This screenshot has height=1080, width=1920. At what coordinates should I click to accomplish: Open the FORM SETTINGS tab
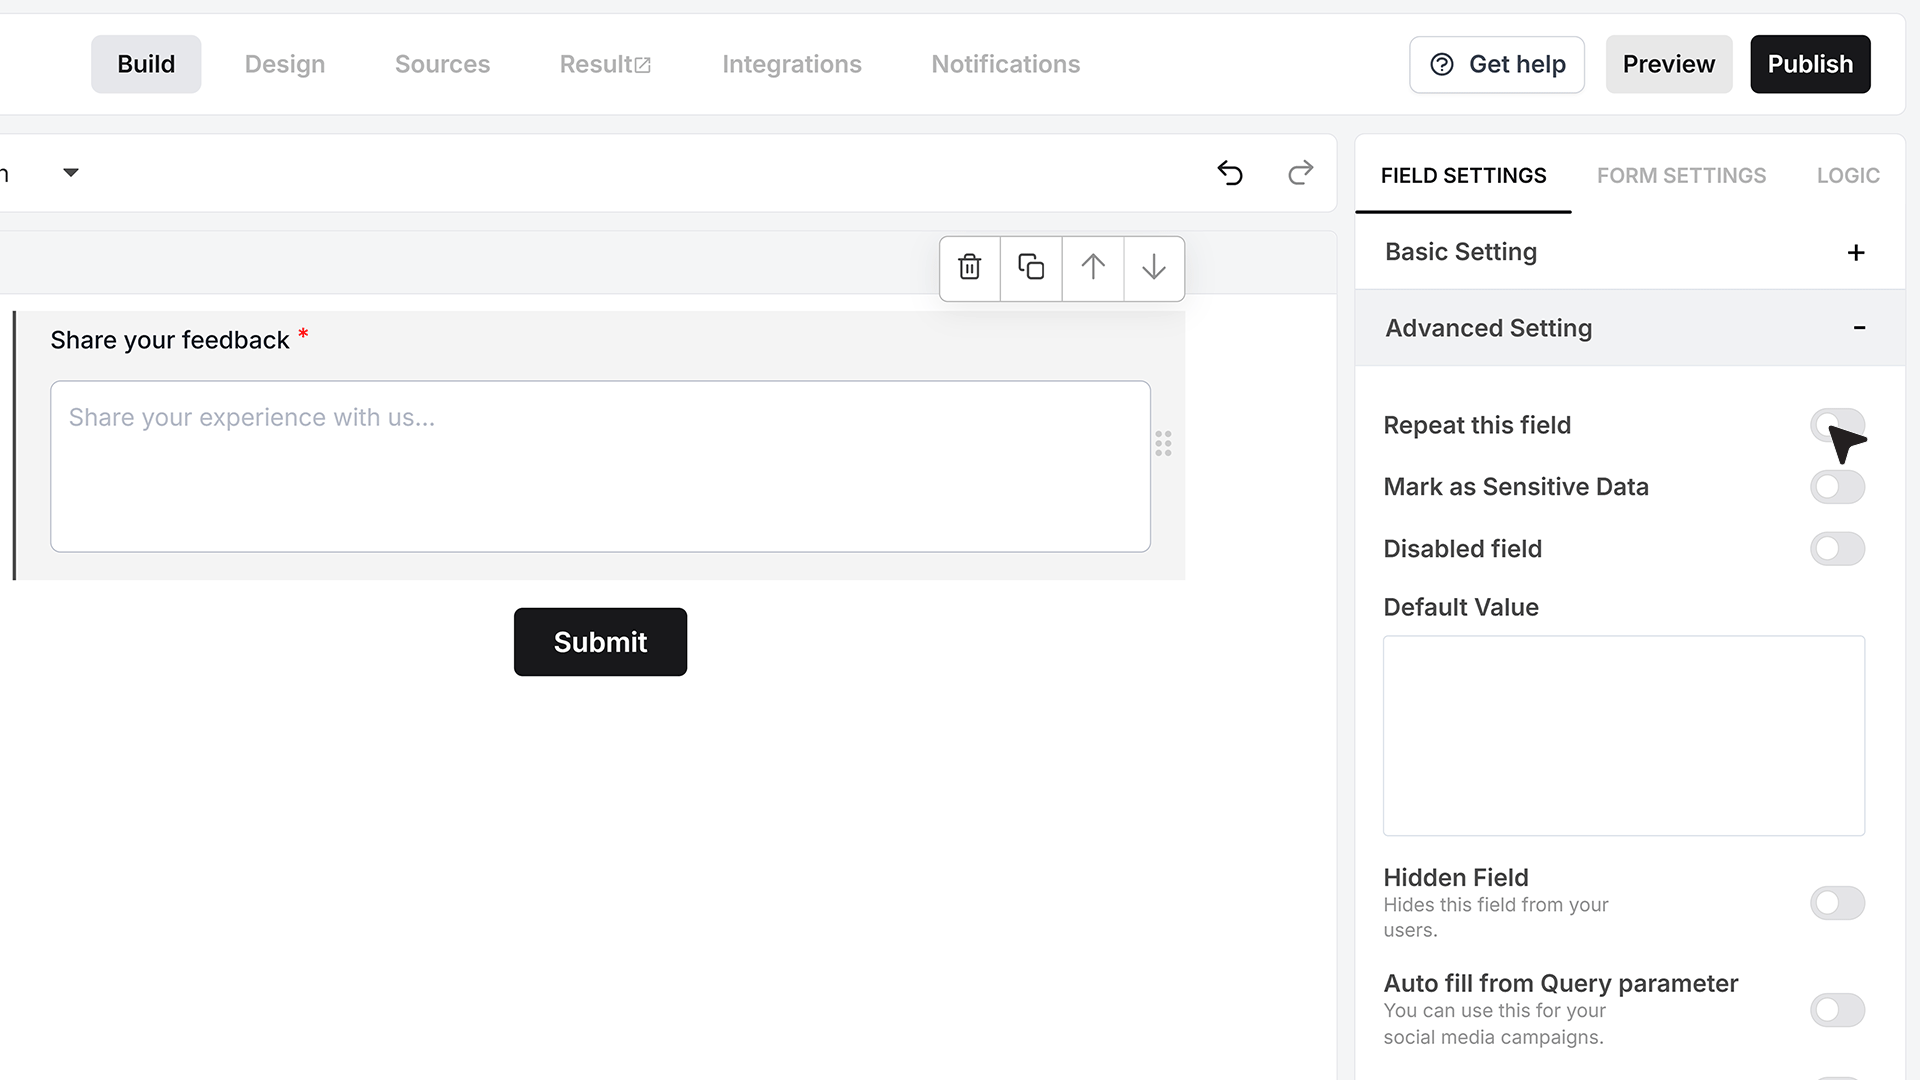click(1681, 175)
